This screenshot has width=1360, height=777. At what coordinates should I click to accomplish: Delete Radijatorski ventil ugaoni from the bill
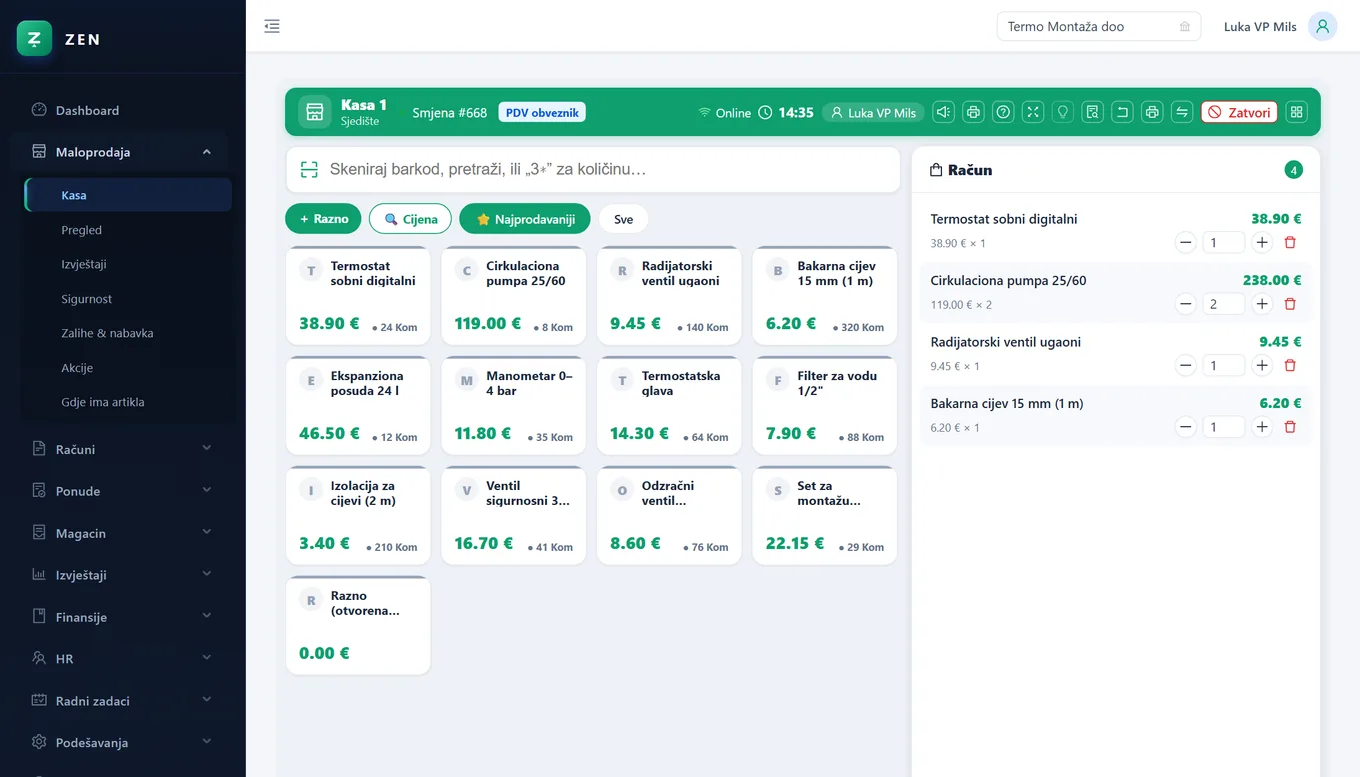(1290, 365)
